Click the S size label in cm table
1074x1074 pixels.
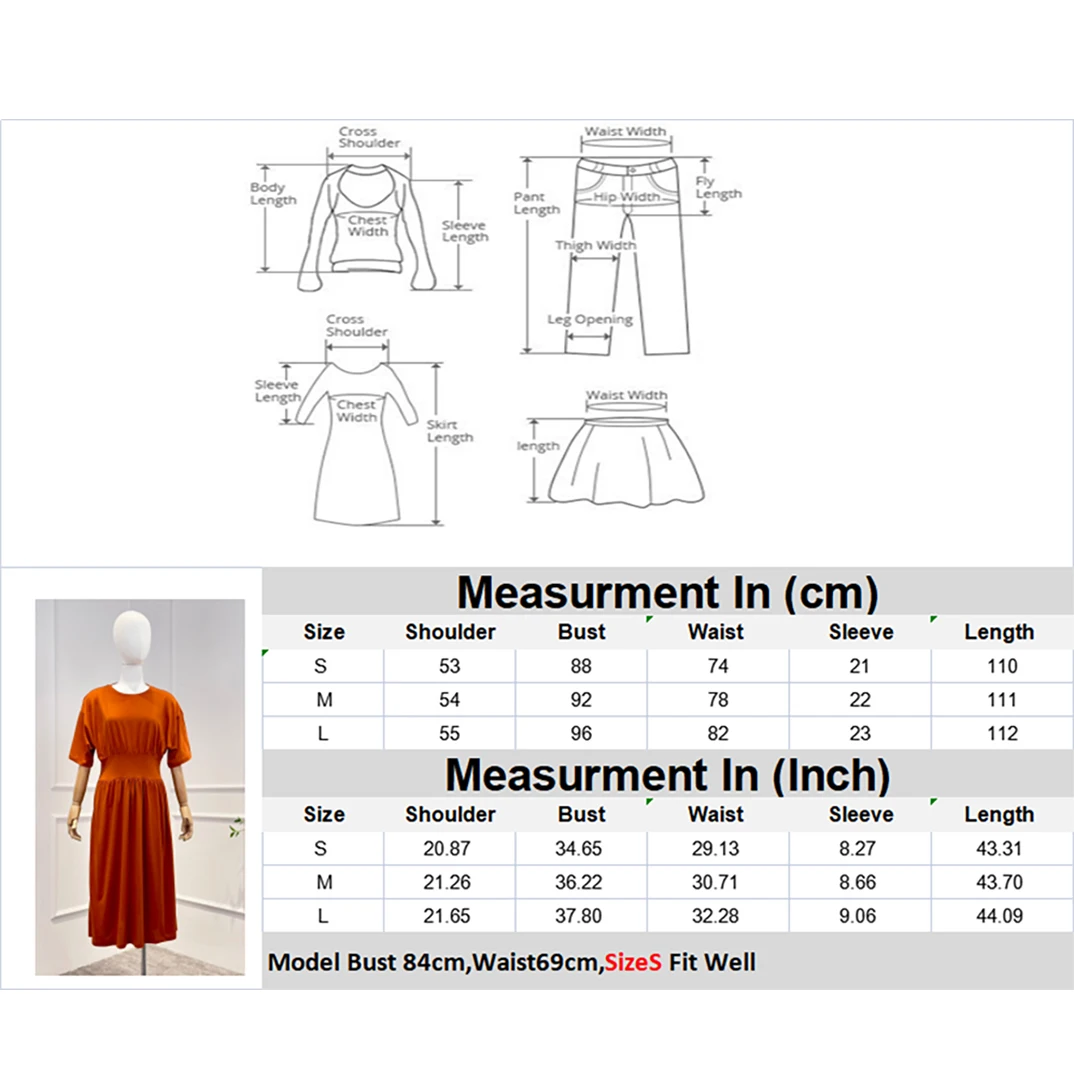321,666
